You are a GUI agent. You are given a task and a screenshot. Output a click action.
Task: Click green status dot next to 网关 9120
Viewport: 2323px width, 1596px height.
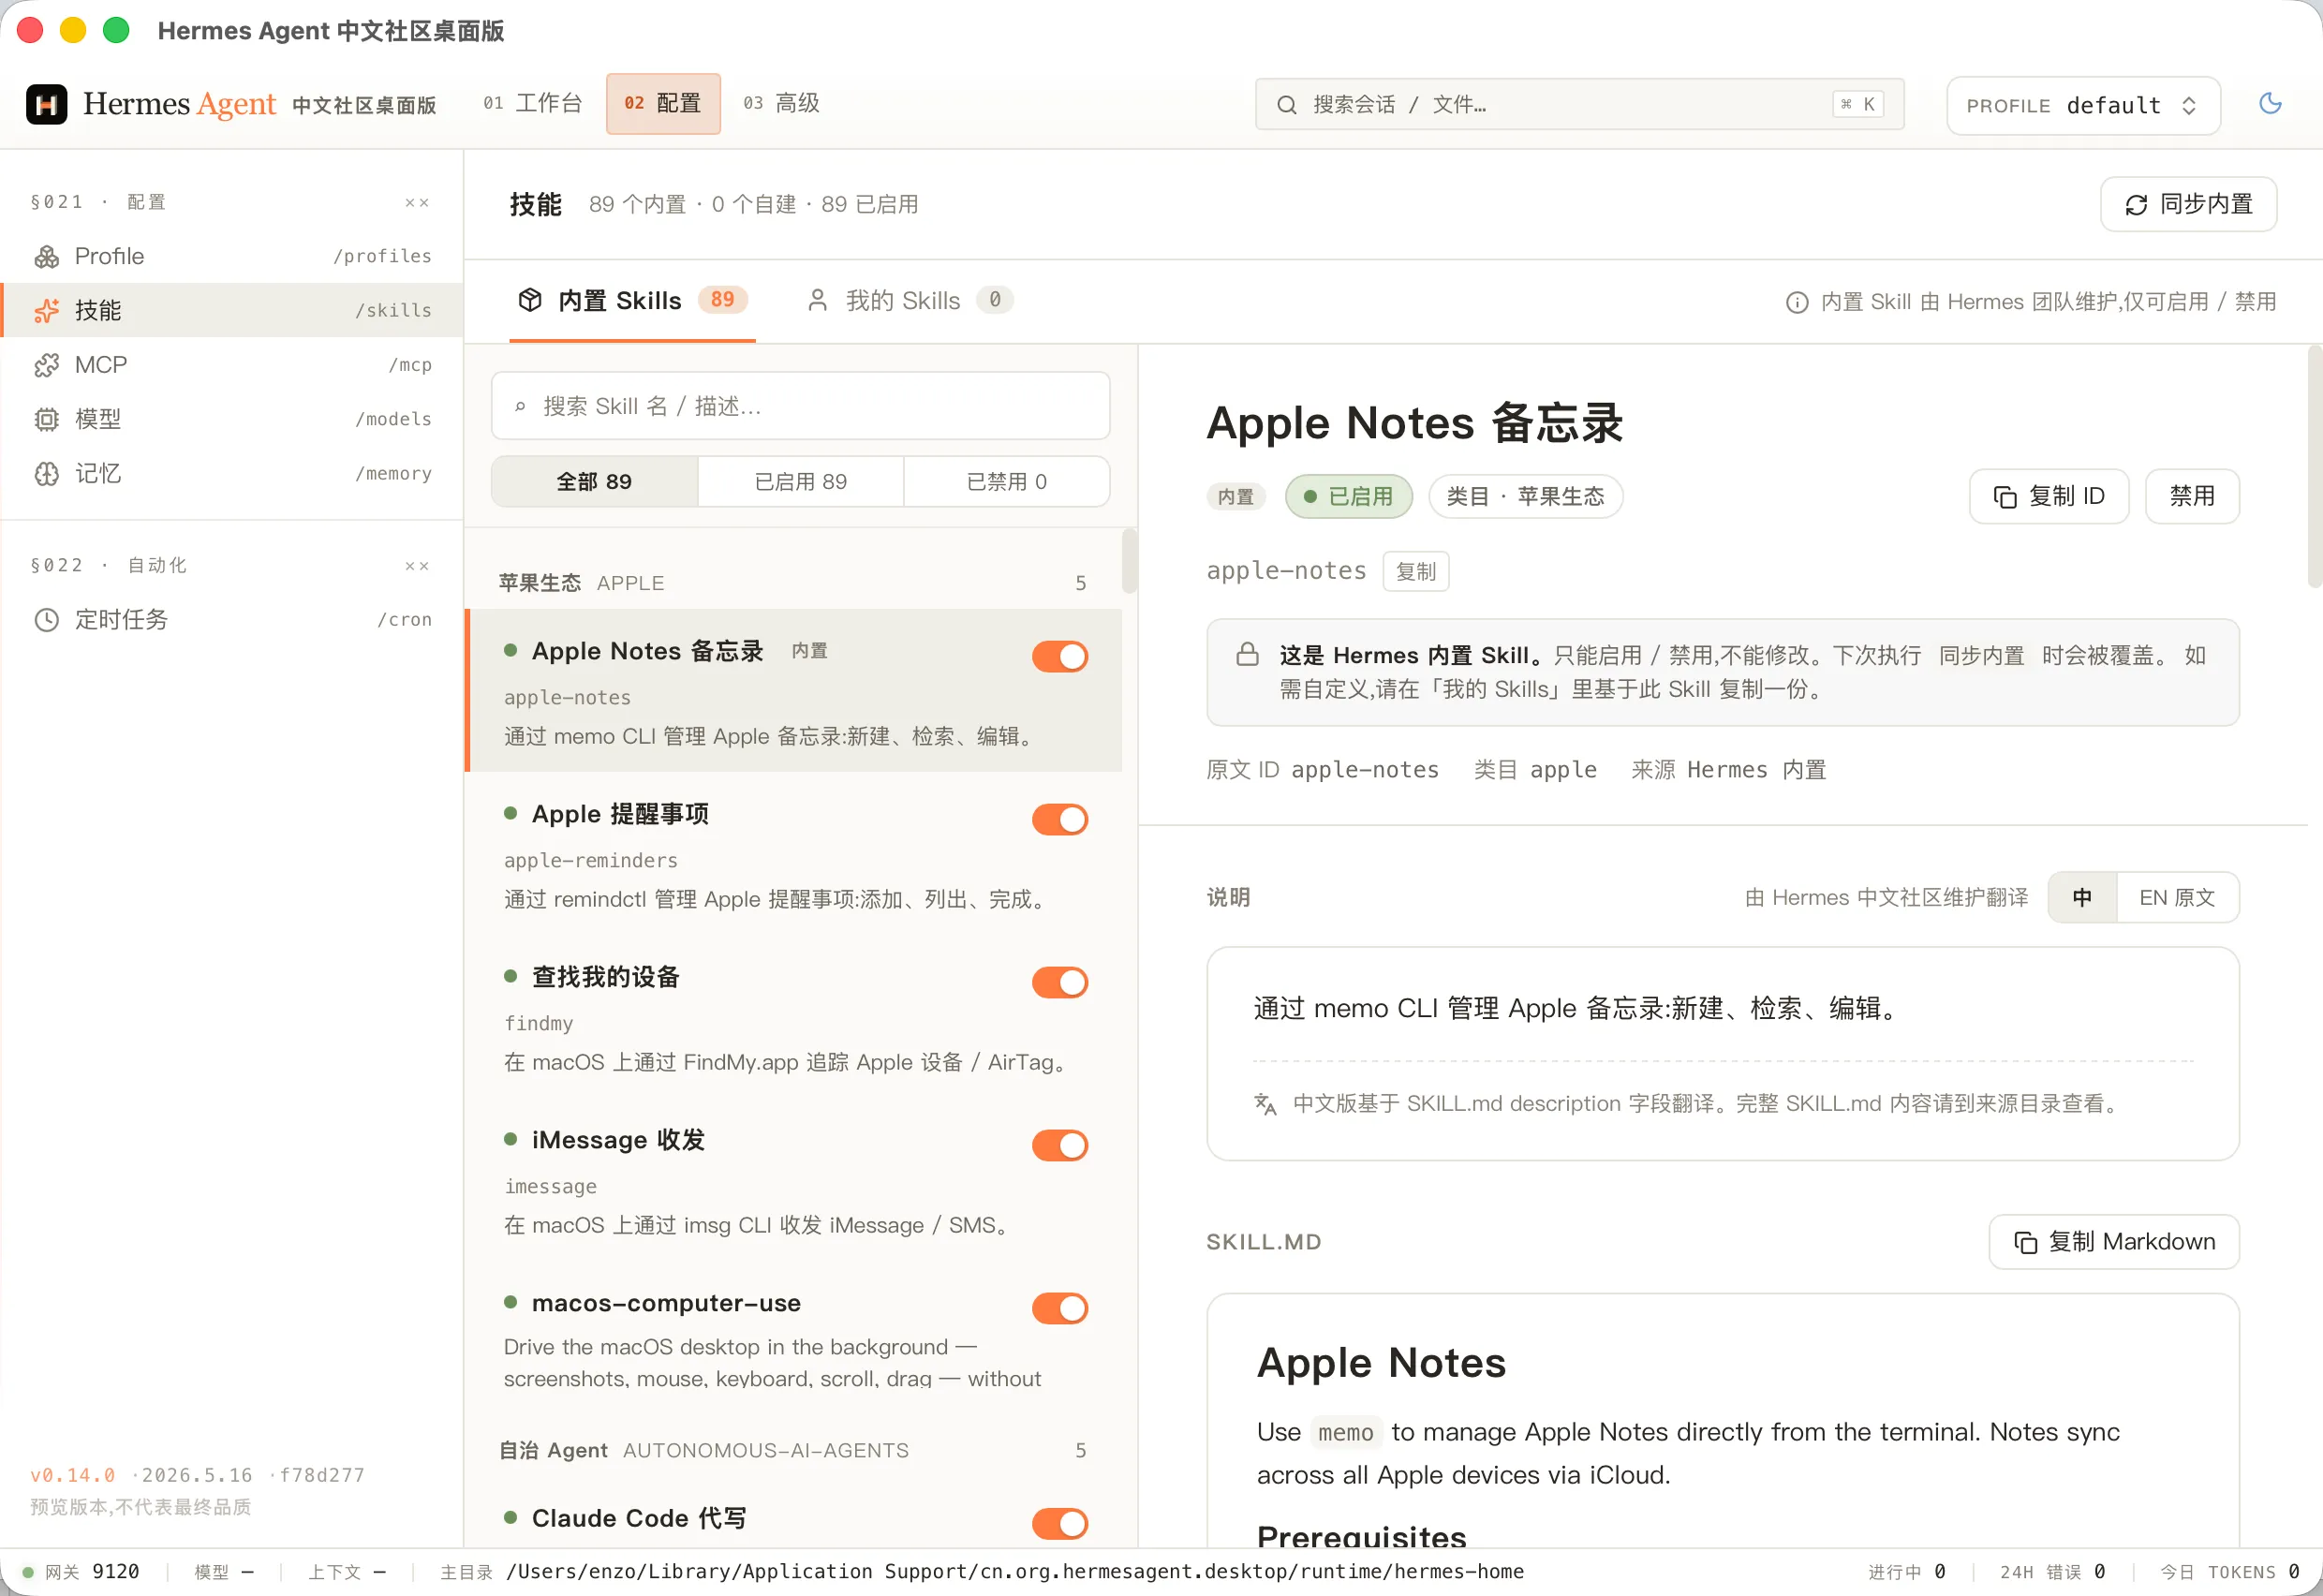point(28,1573)
